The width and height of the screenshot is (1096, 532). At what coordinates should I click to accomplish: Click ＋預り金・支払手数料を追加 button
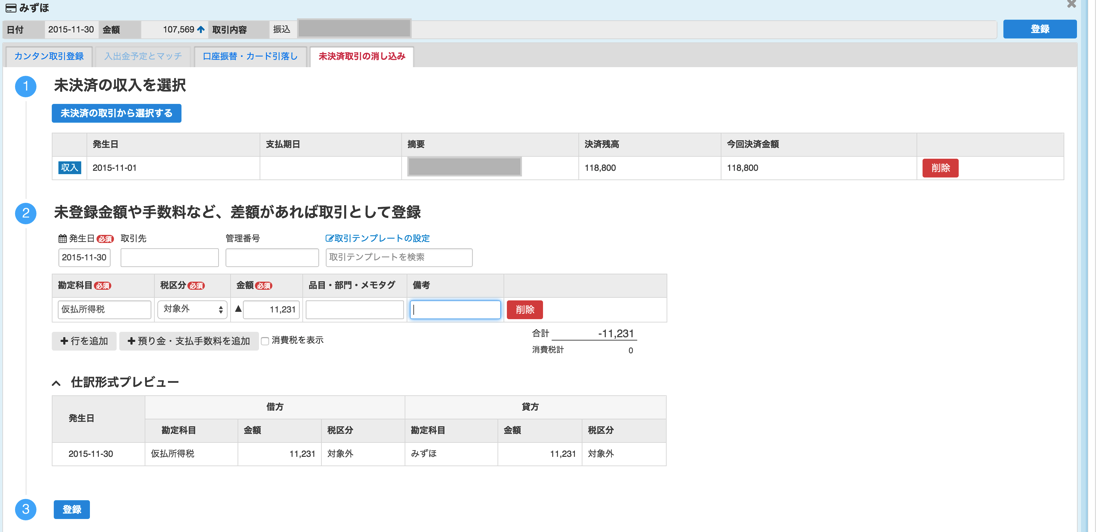pos(189,341)
